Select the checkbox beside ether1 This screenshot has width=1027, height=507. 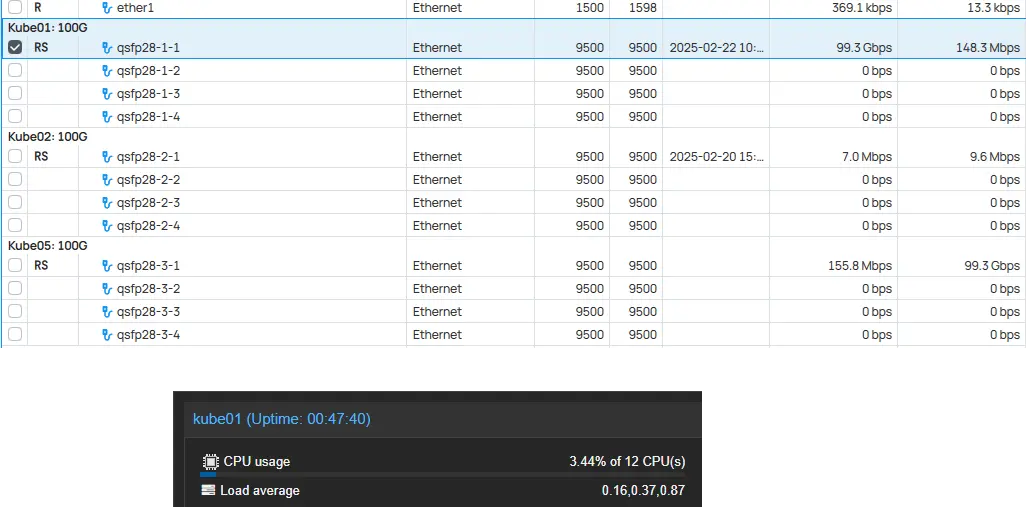coord(15,7)
